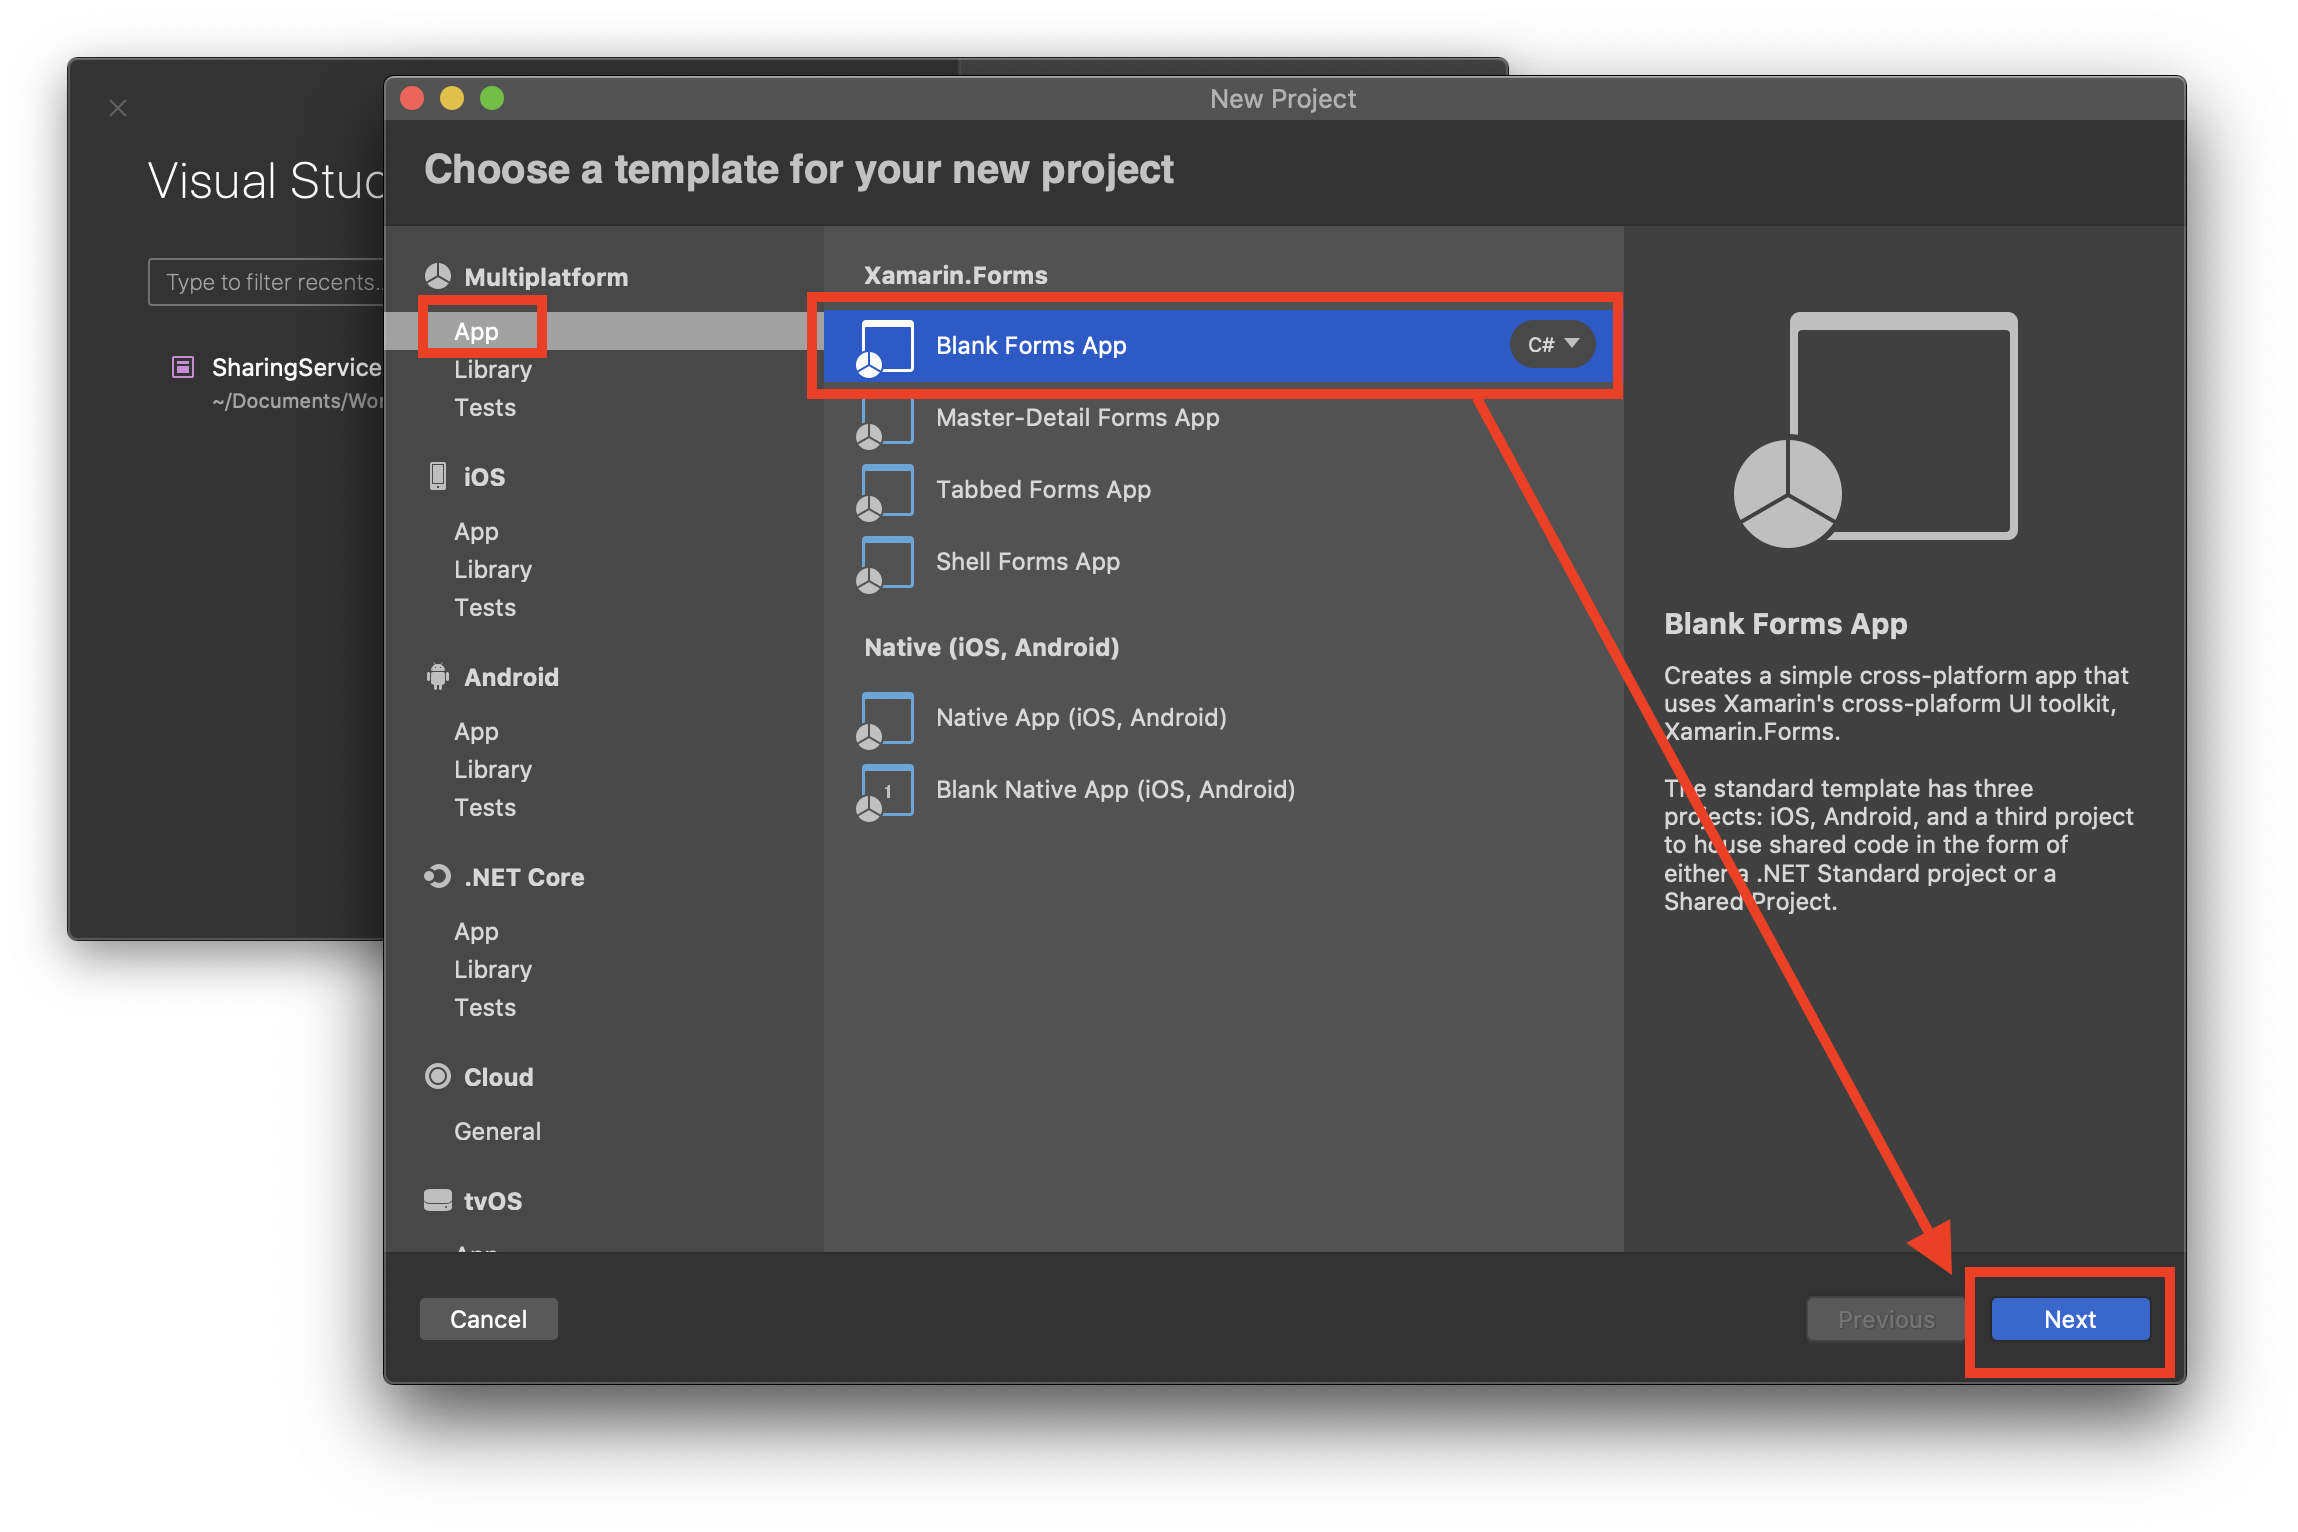The width and height of the screenshot is (2298, 1532).
Task: Select Tests under iOS section
Action: tap(485, 607)
